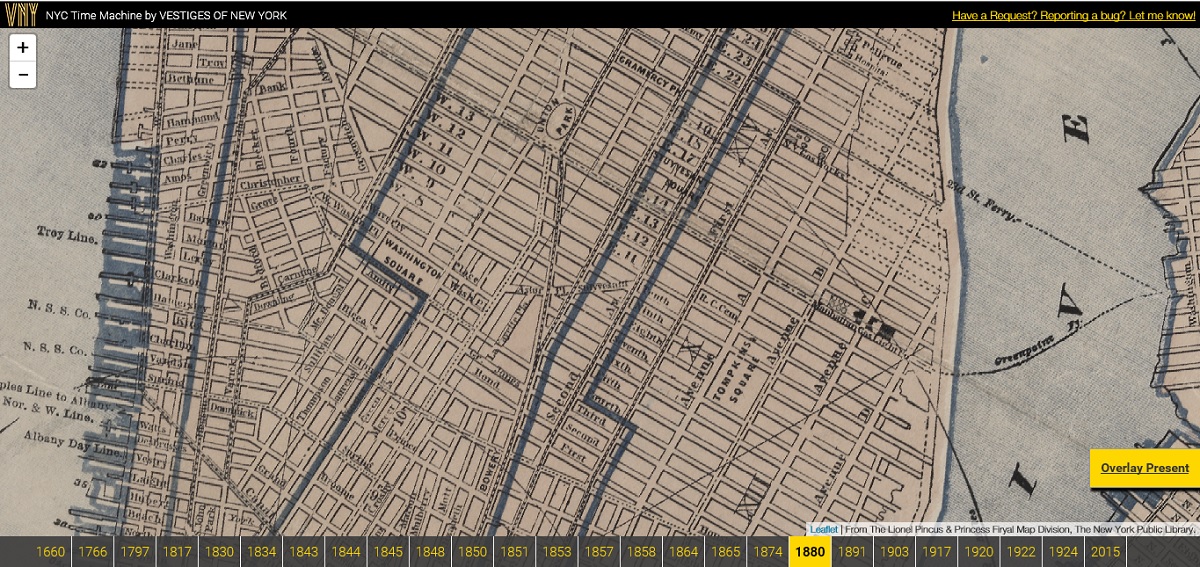The width and height of the screenshot is (1200, 567).
Task: Select the 1857 timeline entry
Action: pos(599,552)
